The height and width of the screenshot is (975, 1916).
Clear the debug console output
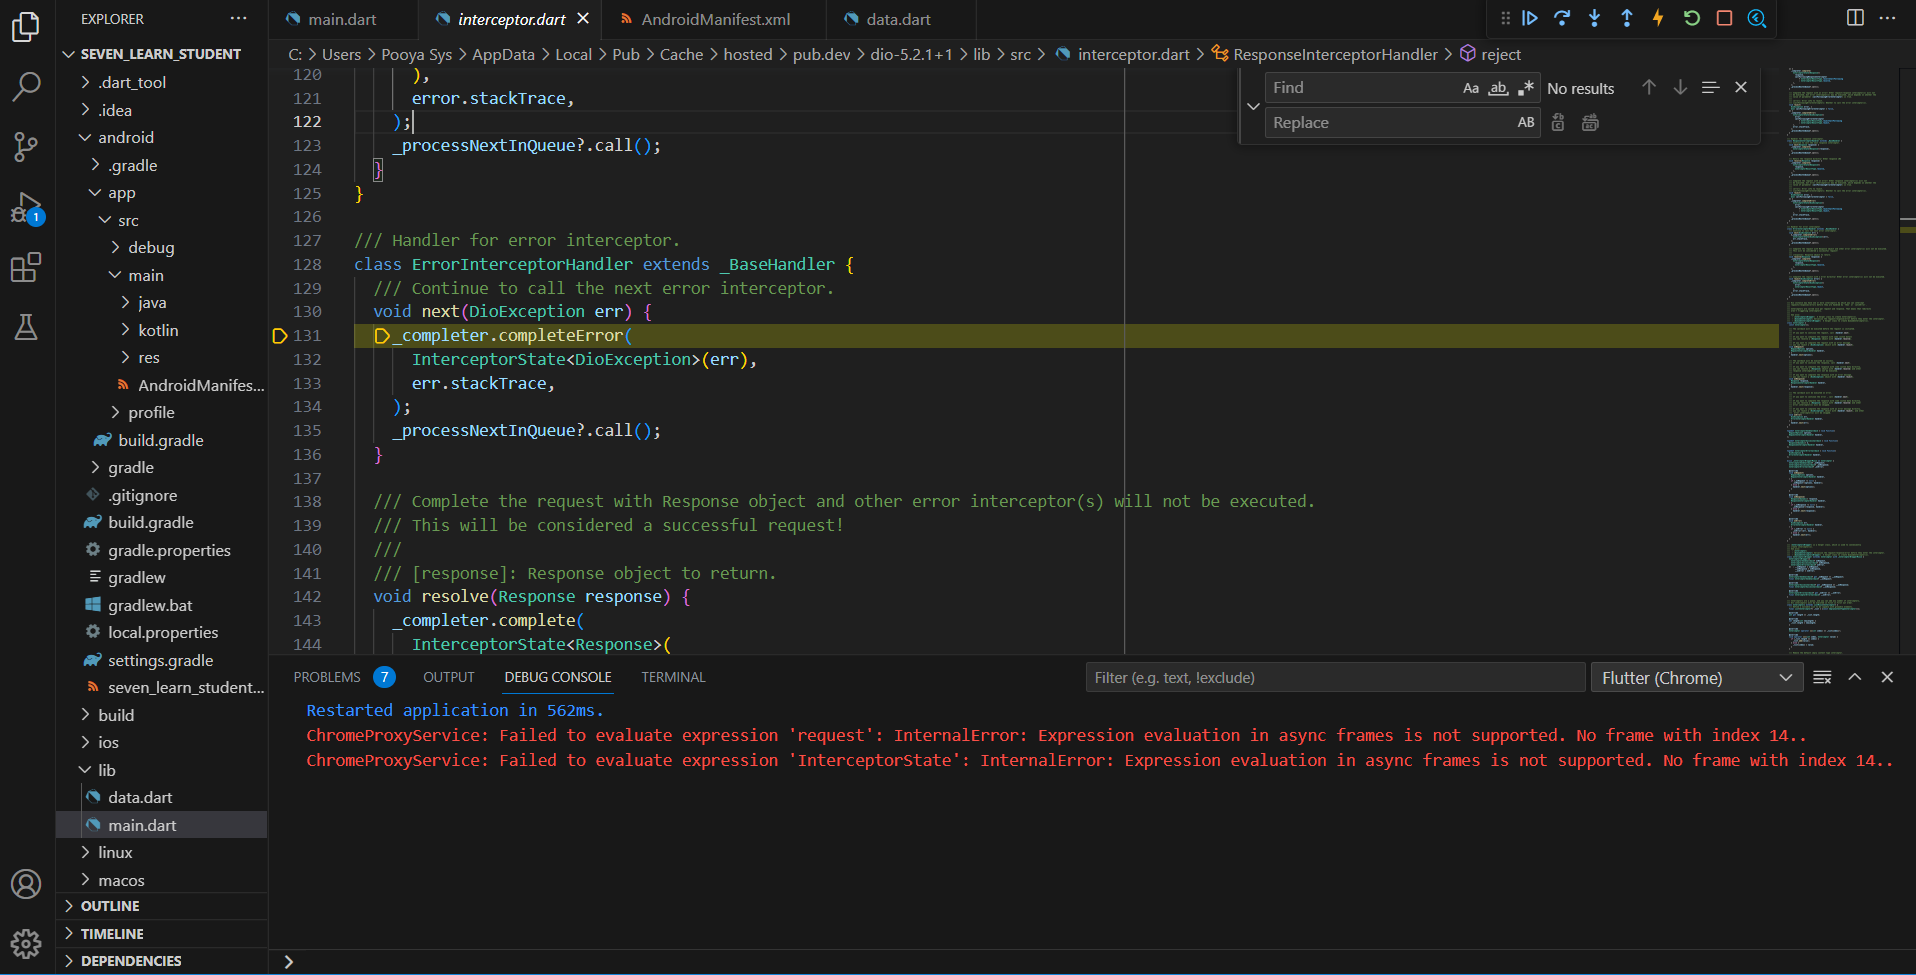(x=1822, y=677)
